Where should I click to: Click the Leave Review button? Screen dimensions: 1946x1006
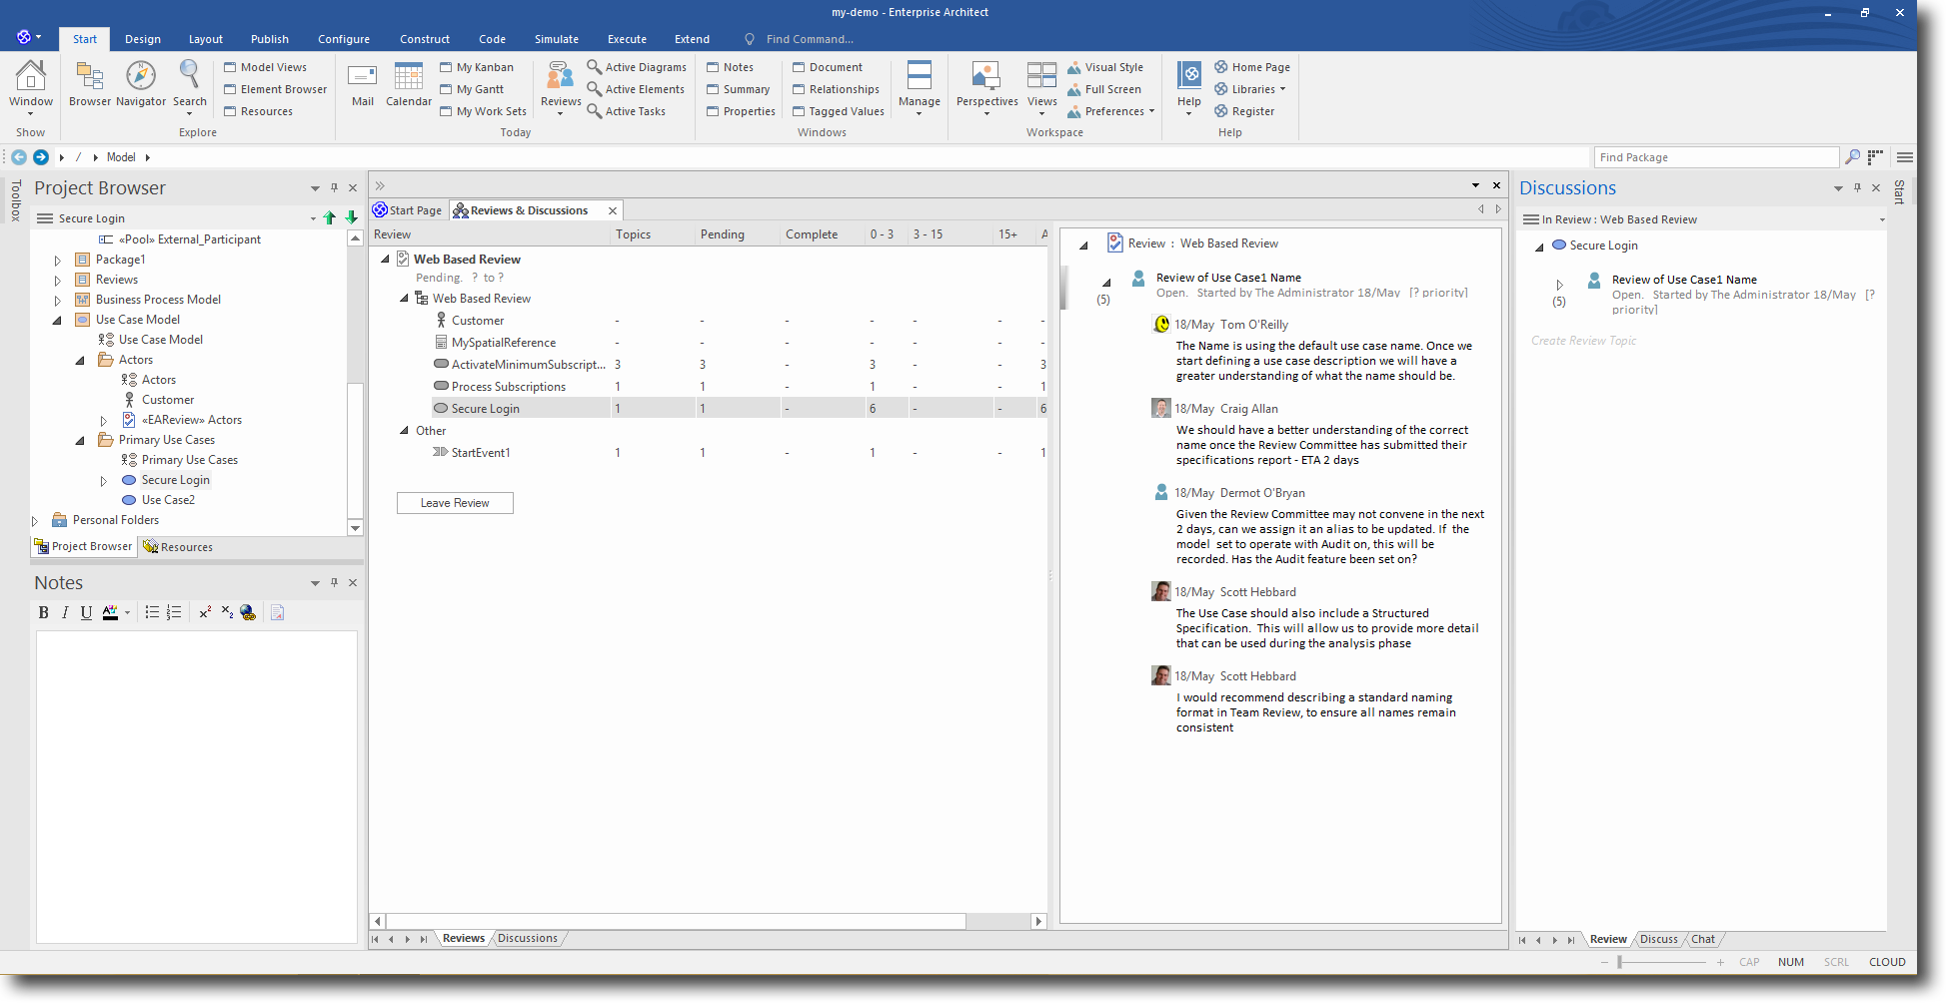[455, 503]
